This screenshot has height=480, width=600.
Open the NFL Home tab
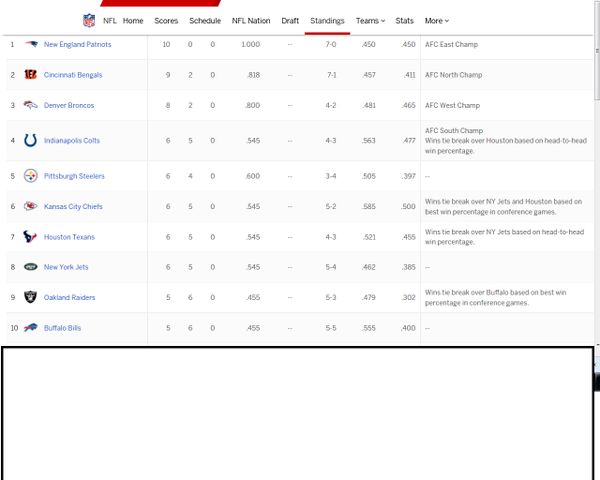pos(133,21)
